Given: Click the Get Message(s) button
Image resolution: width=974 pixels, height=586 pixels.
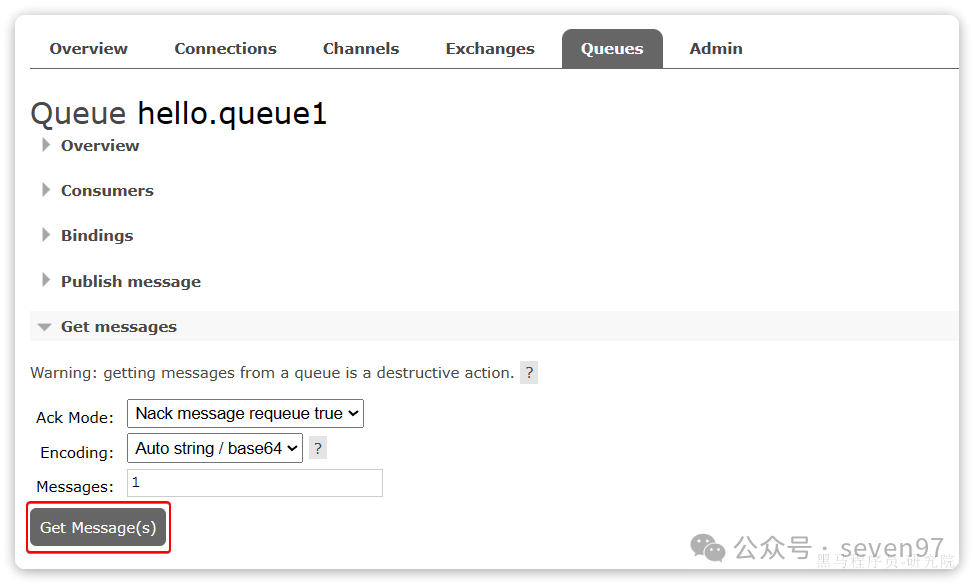Looking at the screenshot, I should pyautogui.click(x=98, y=528).
